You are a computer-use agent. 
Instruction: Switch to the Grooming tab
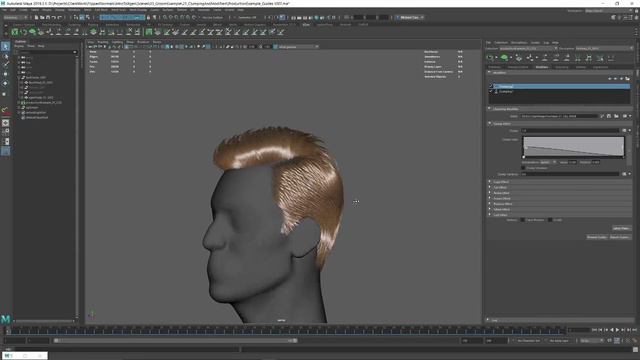[x=562, y=67]
